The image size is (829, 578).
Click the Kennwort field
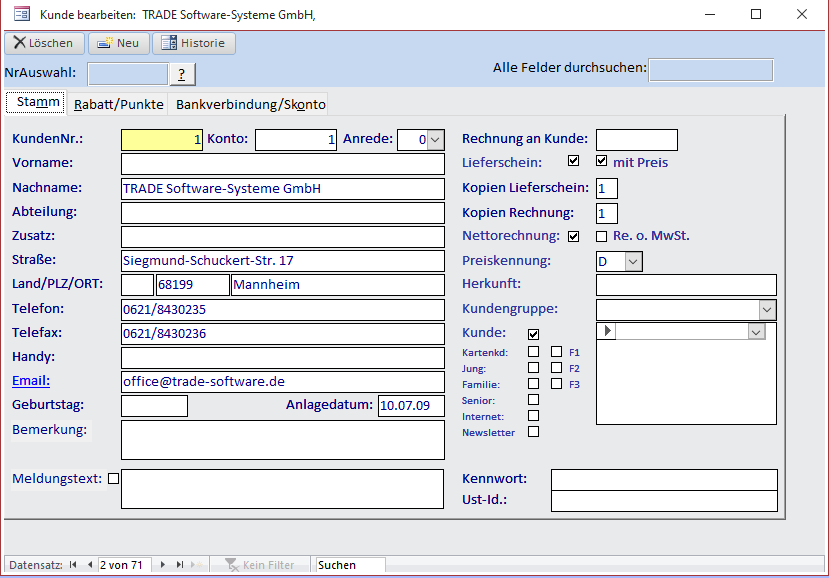(665, 480)
